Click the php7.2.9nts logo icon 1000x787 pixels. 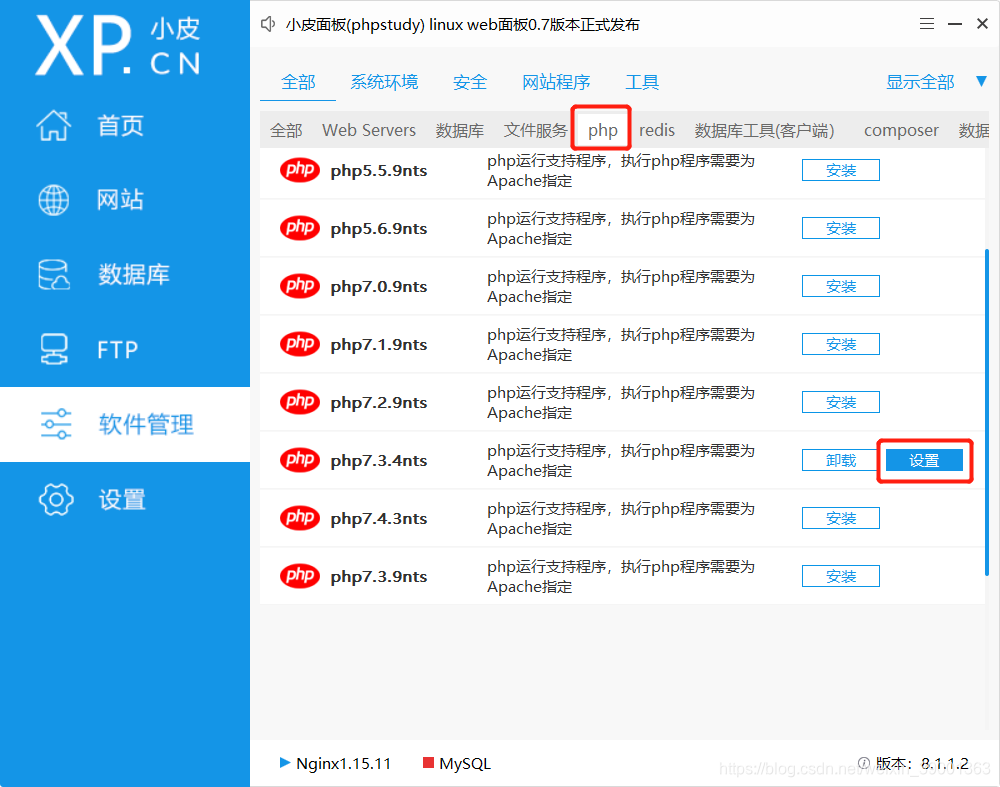click(x=300, y=402)
